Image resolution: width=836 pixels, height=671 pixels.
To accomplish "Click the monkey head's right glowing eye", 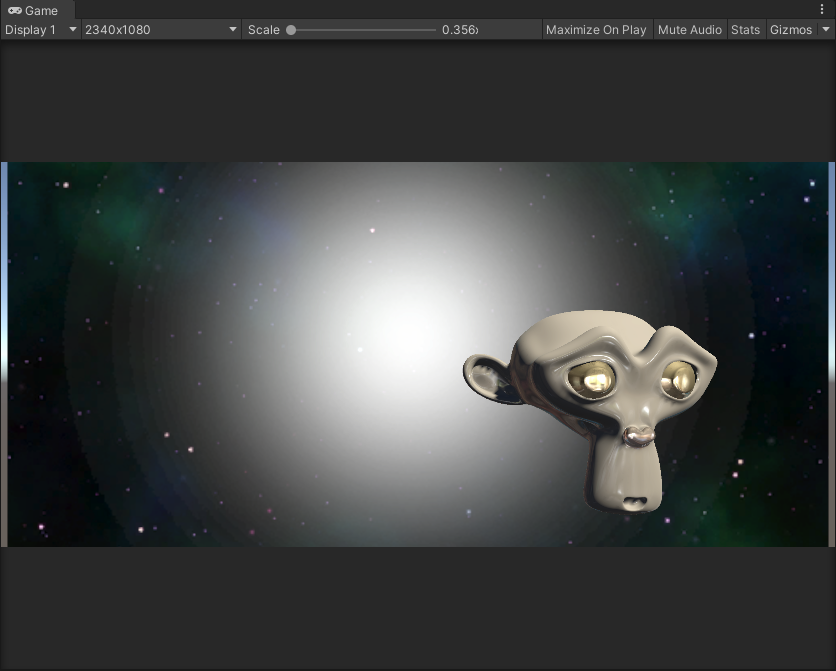I will pos(680,379).
